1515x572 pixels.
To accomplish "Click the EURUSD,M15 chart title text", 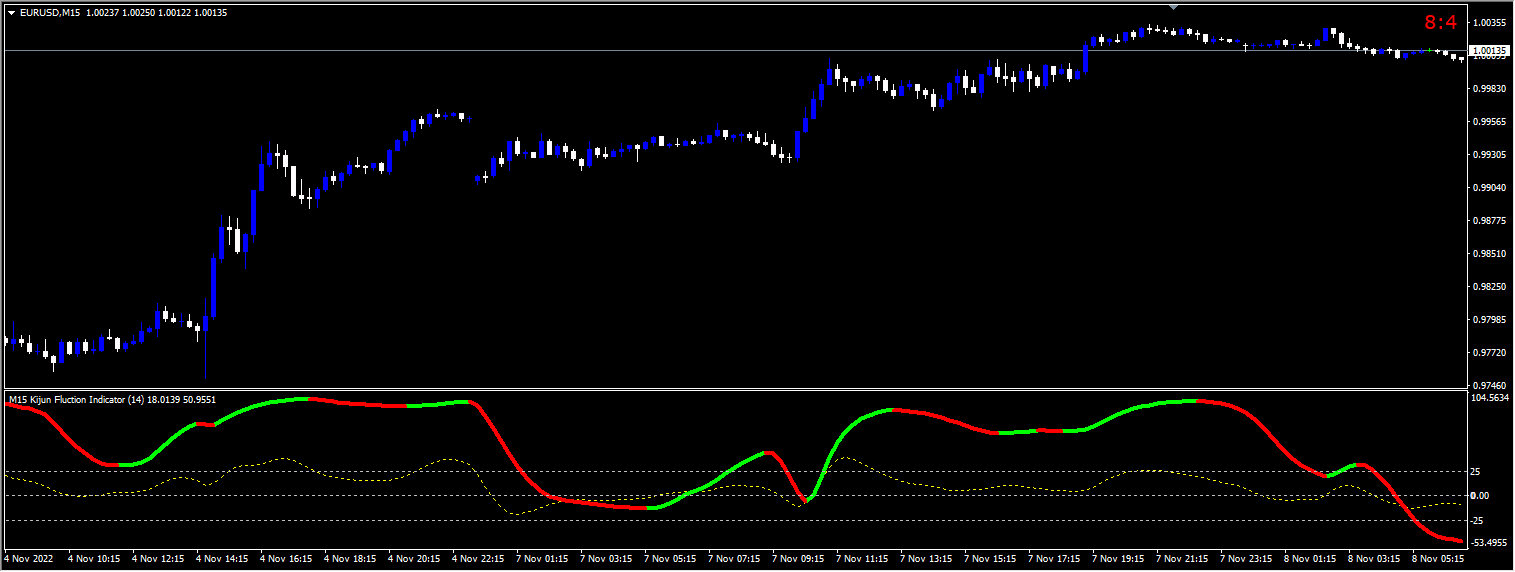I will [52, 12].
